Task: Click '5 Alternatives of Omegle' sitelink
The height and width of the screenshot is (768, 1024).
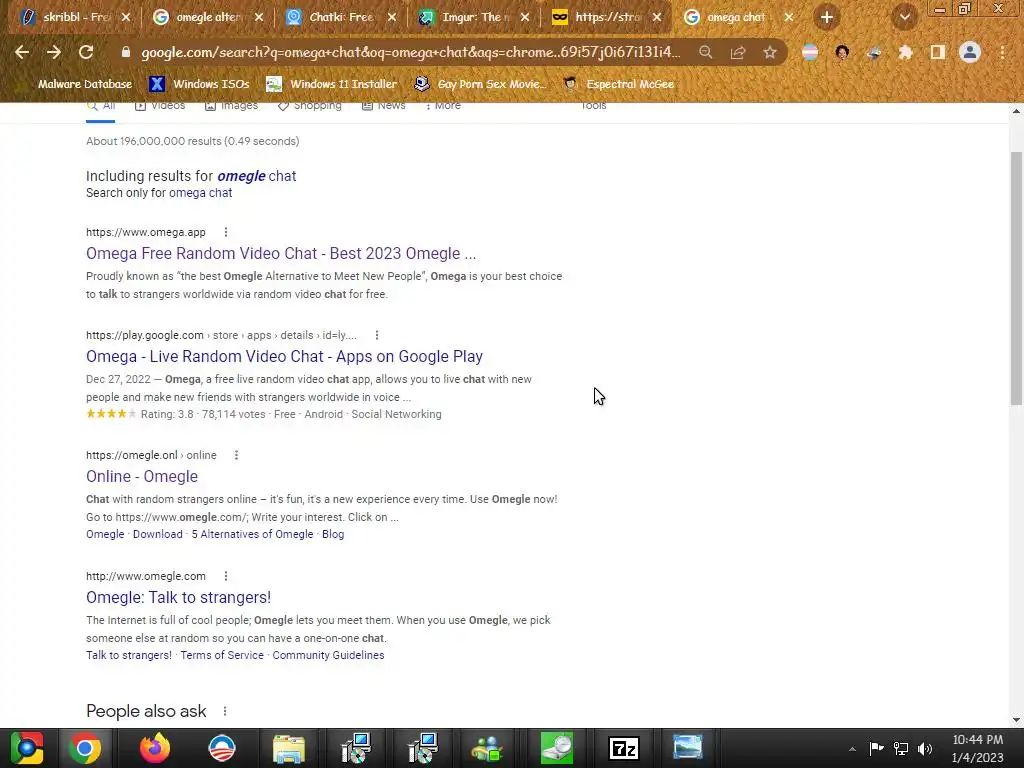Action: [x=252, y=534]
